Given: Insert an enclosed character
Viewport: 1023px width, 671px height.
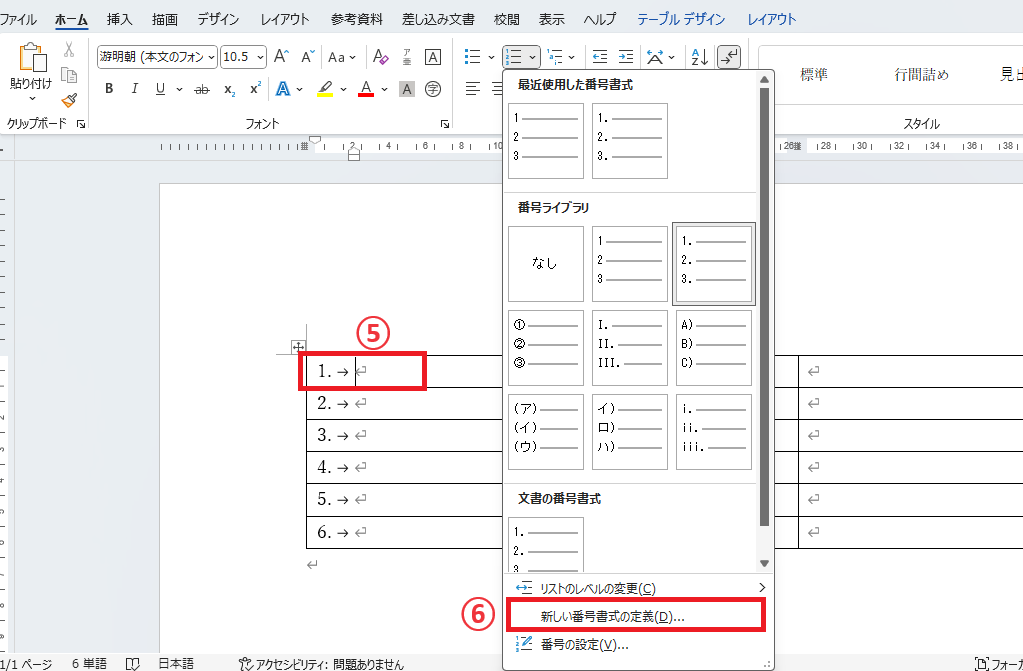Looking at the screenshot, I should coord(433,89).
